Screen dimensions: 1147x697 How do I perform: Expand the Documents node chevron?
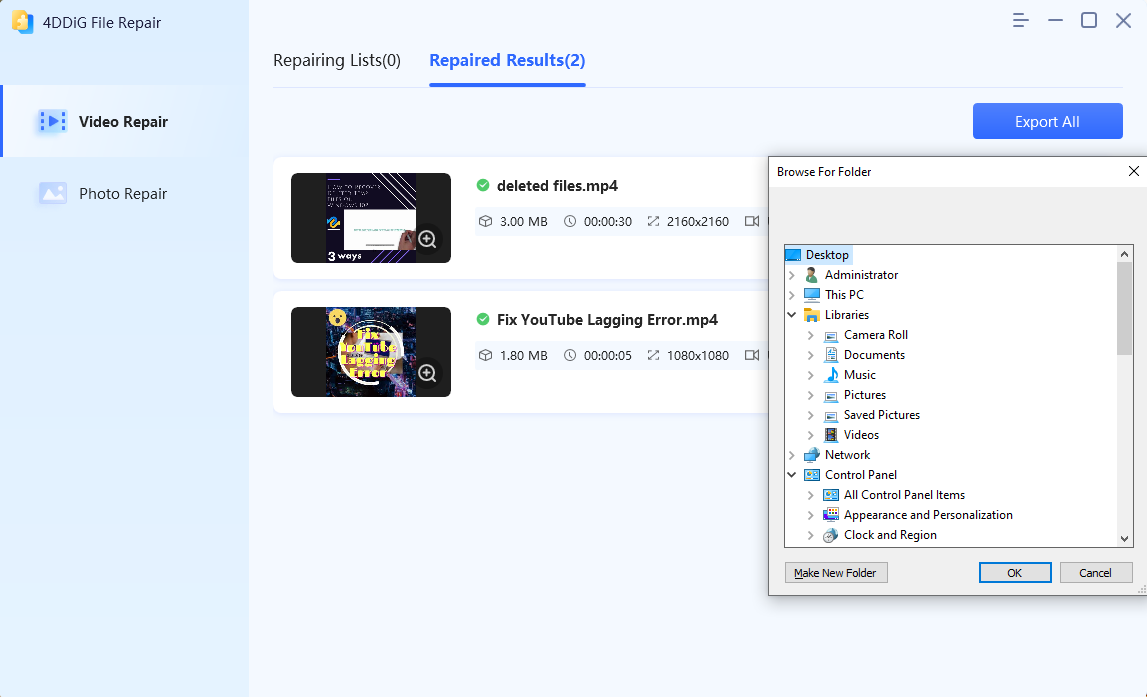[x=811, y=355]
